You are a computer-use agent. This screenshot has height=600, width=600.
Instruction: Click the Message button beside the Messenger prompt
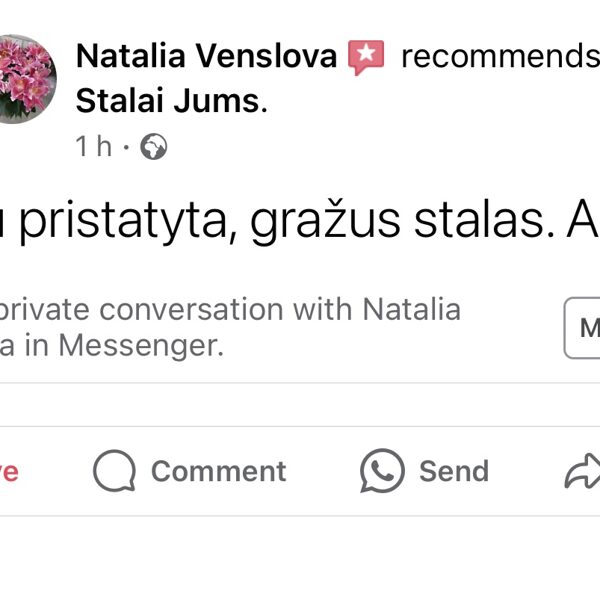(584, 327)
